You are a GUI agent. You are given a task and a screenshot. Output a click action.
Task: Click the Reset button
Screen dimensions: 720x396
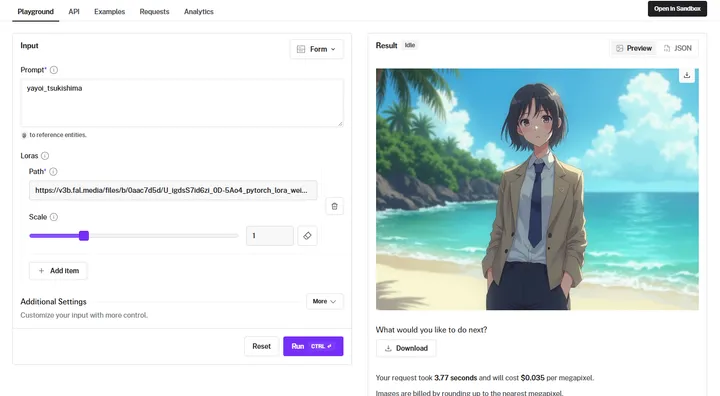point(261,346)
